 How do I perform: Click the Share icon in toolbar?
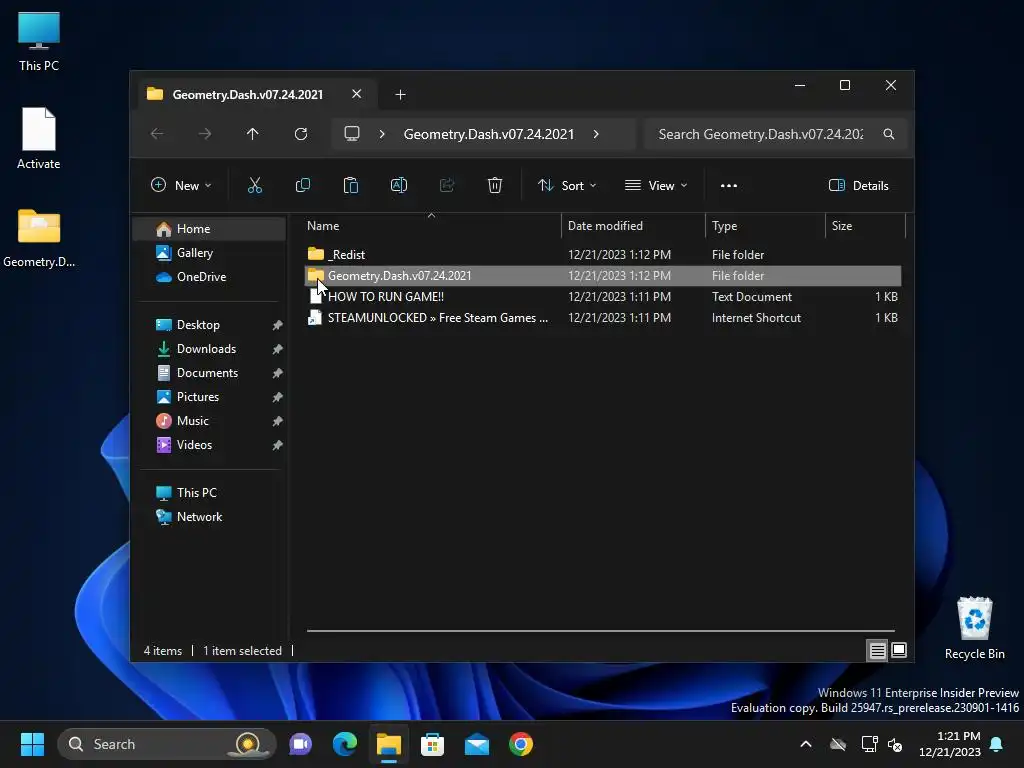tap(447, 185)
